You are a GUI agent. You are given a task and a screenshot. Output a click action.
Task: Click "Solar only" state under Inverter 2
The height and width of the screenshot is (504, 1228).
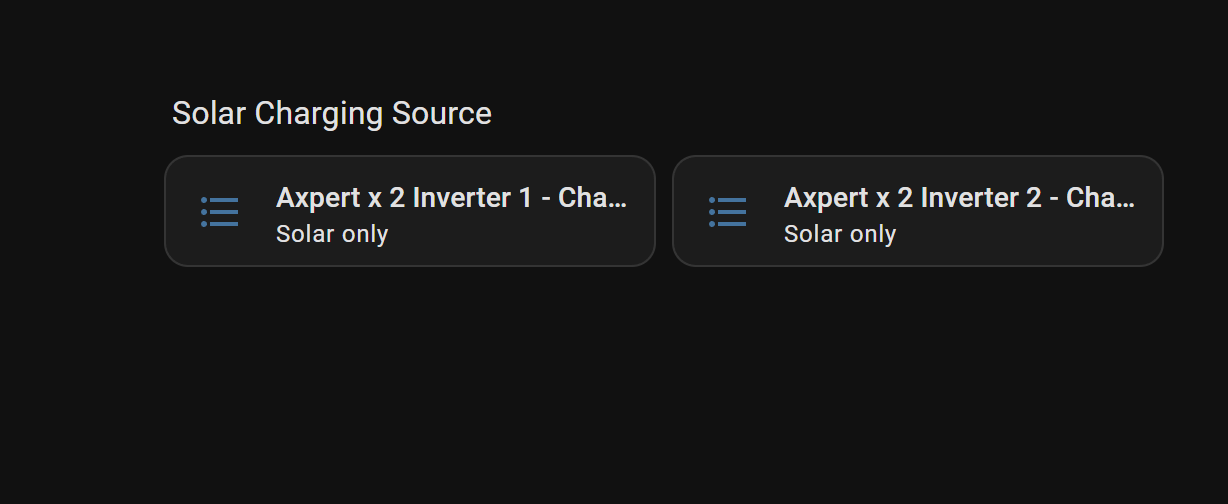coord(840,234)
